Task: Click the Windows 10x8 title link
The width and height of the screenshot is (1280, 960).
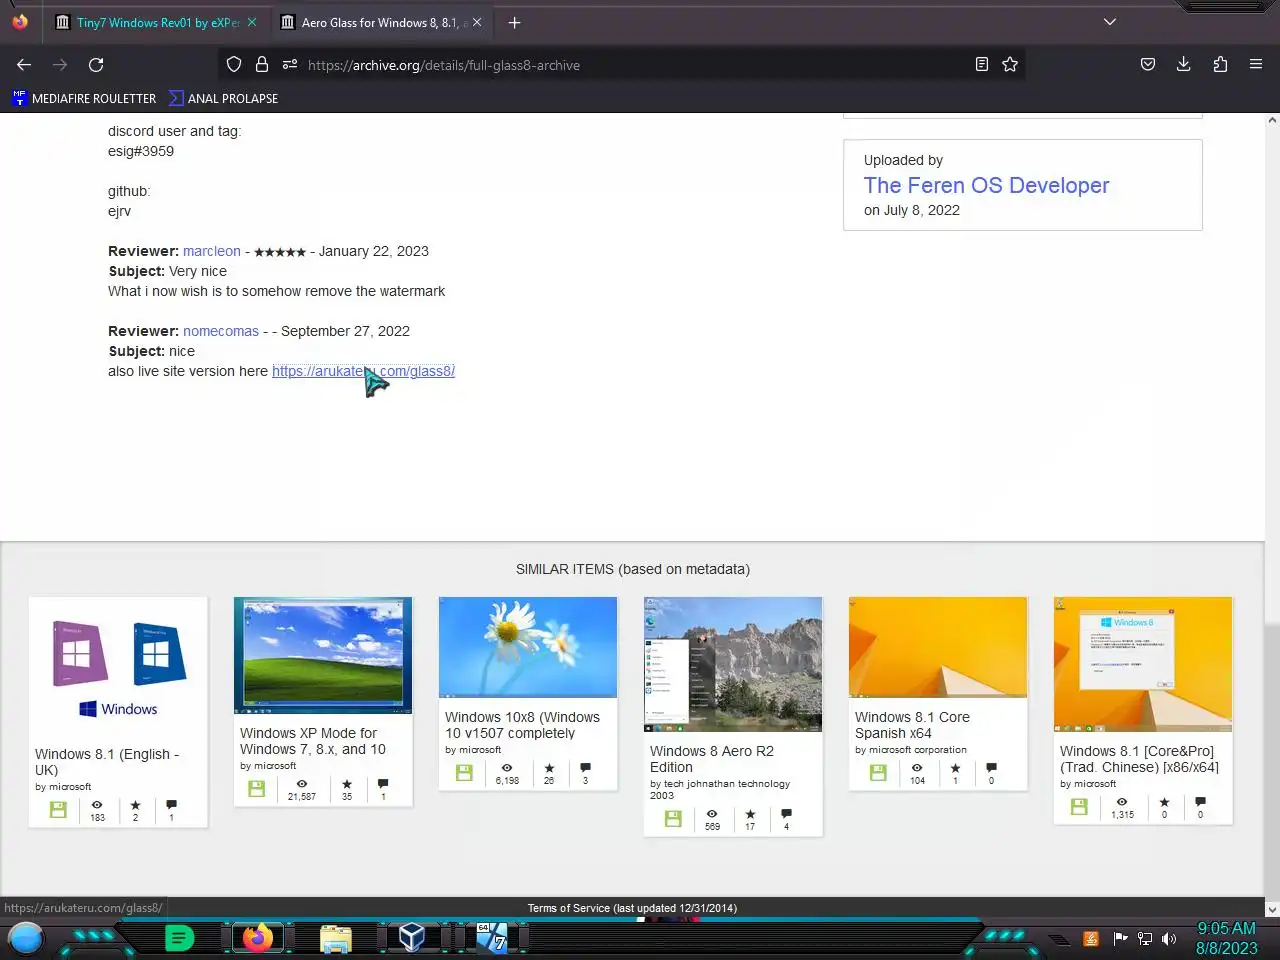Action: click(x=522, y=725)
